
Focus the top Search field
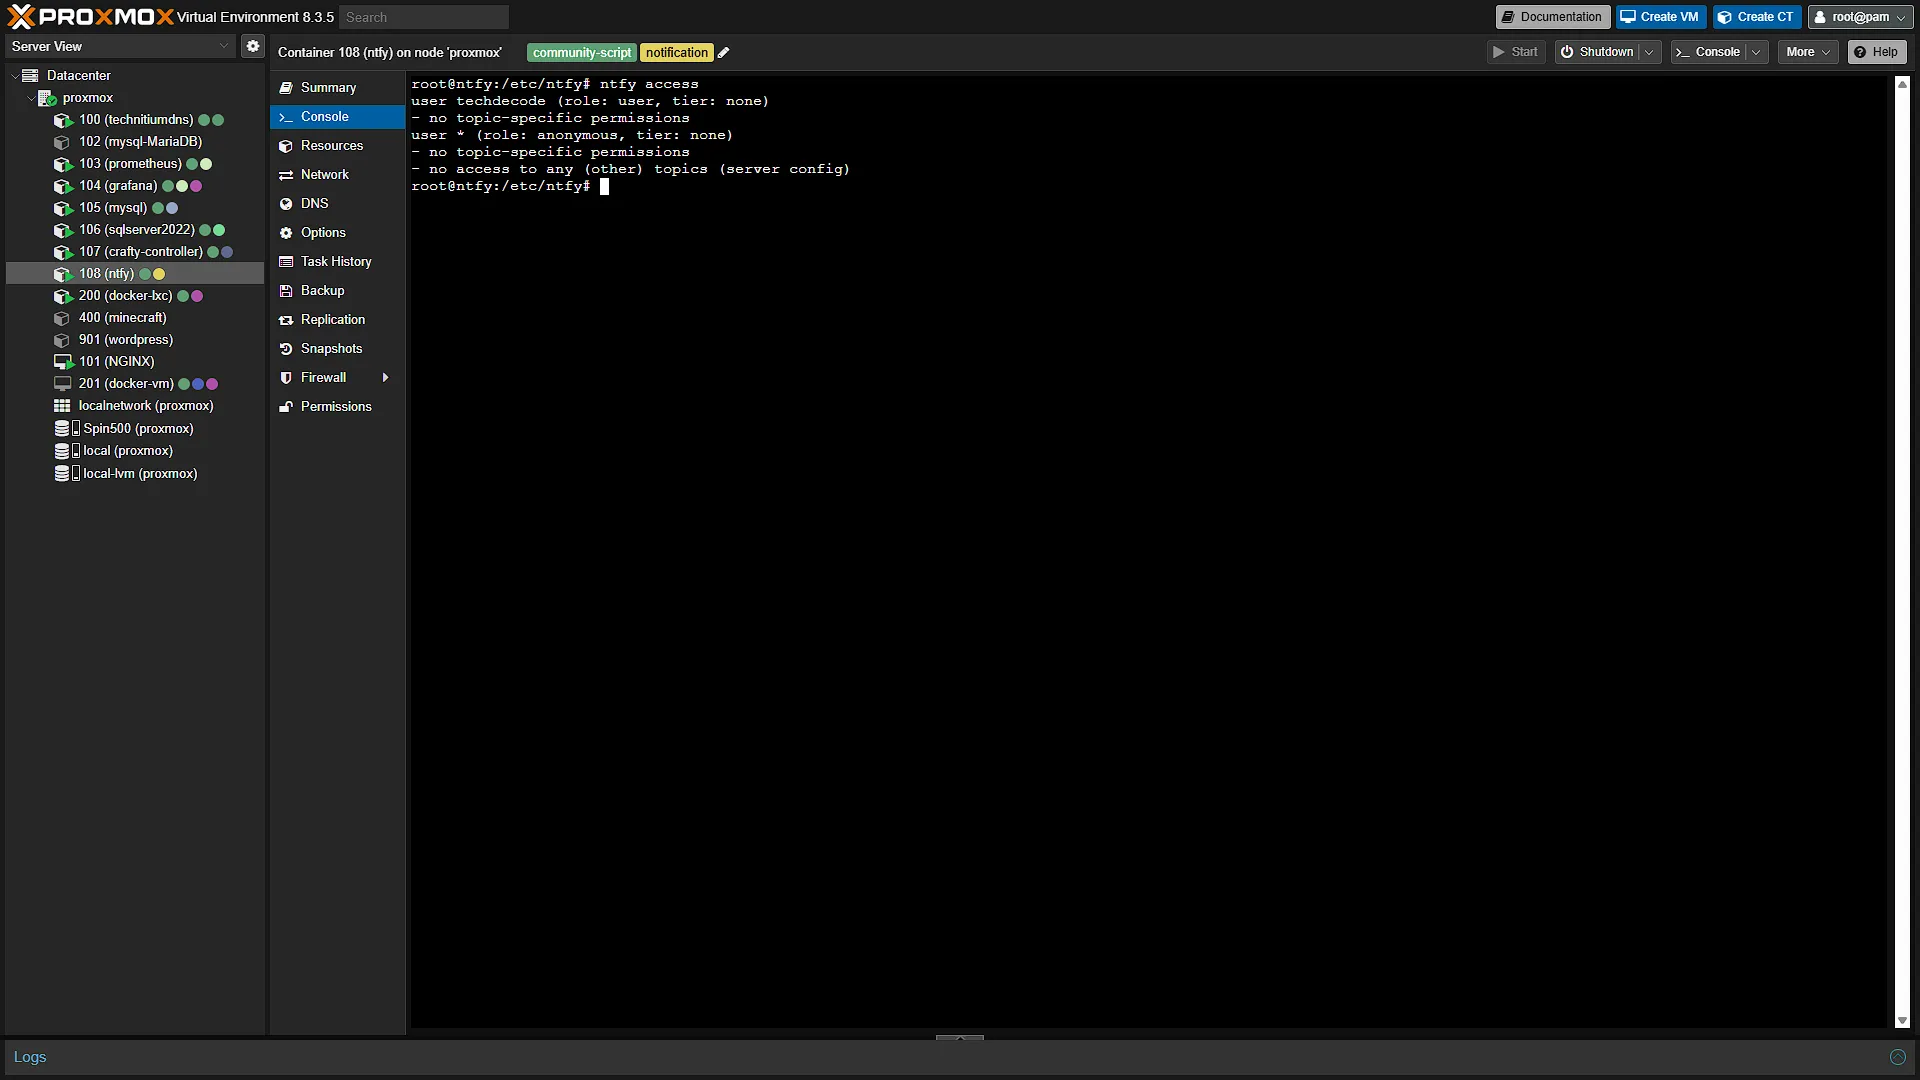[424, 17]
